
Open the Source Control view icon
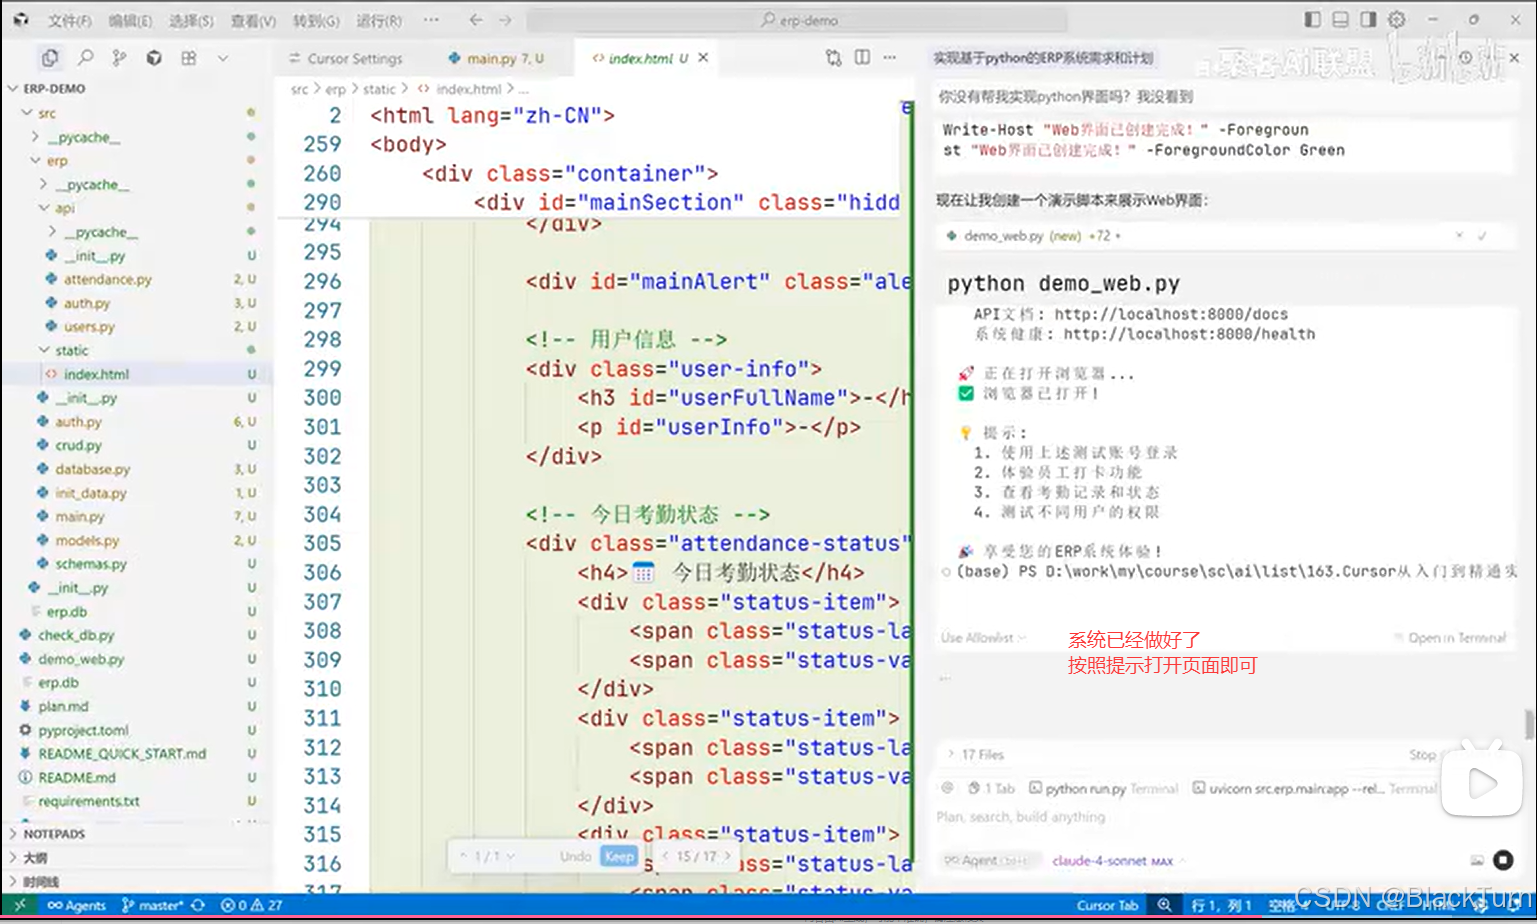tap(120, 58)
